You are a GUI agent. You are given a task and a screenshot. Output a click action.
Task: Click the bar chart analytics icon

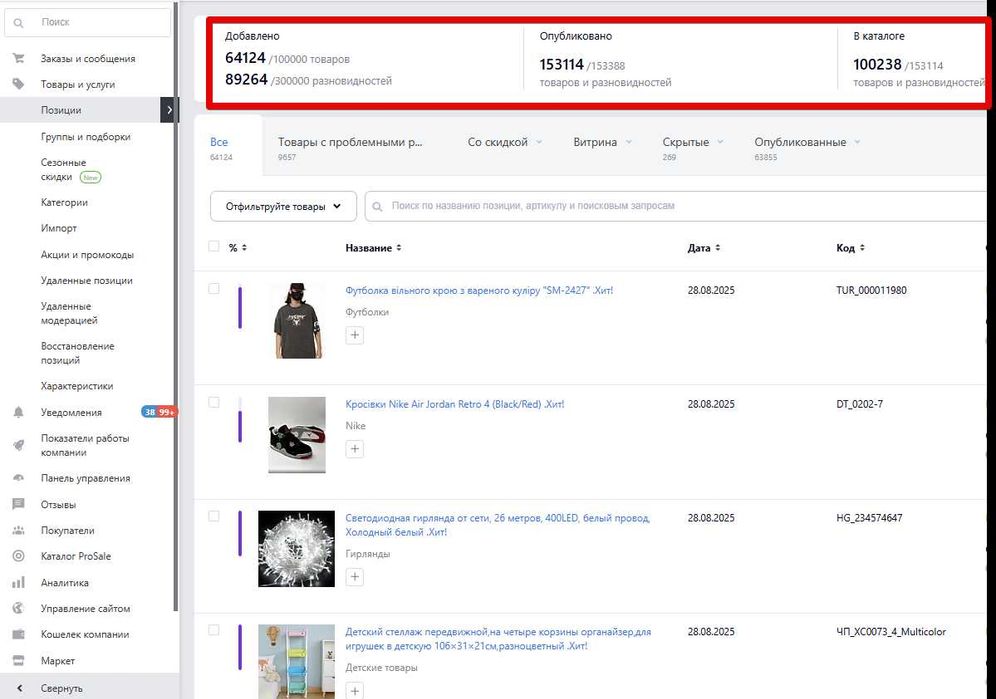pyautogui.click(x=18, y=583)
